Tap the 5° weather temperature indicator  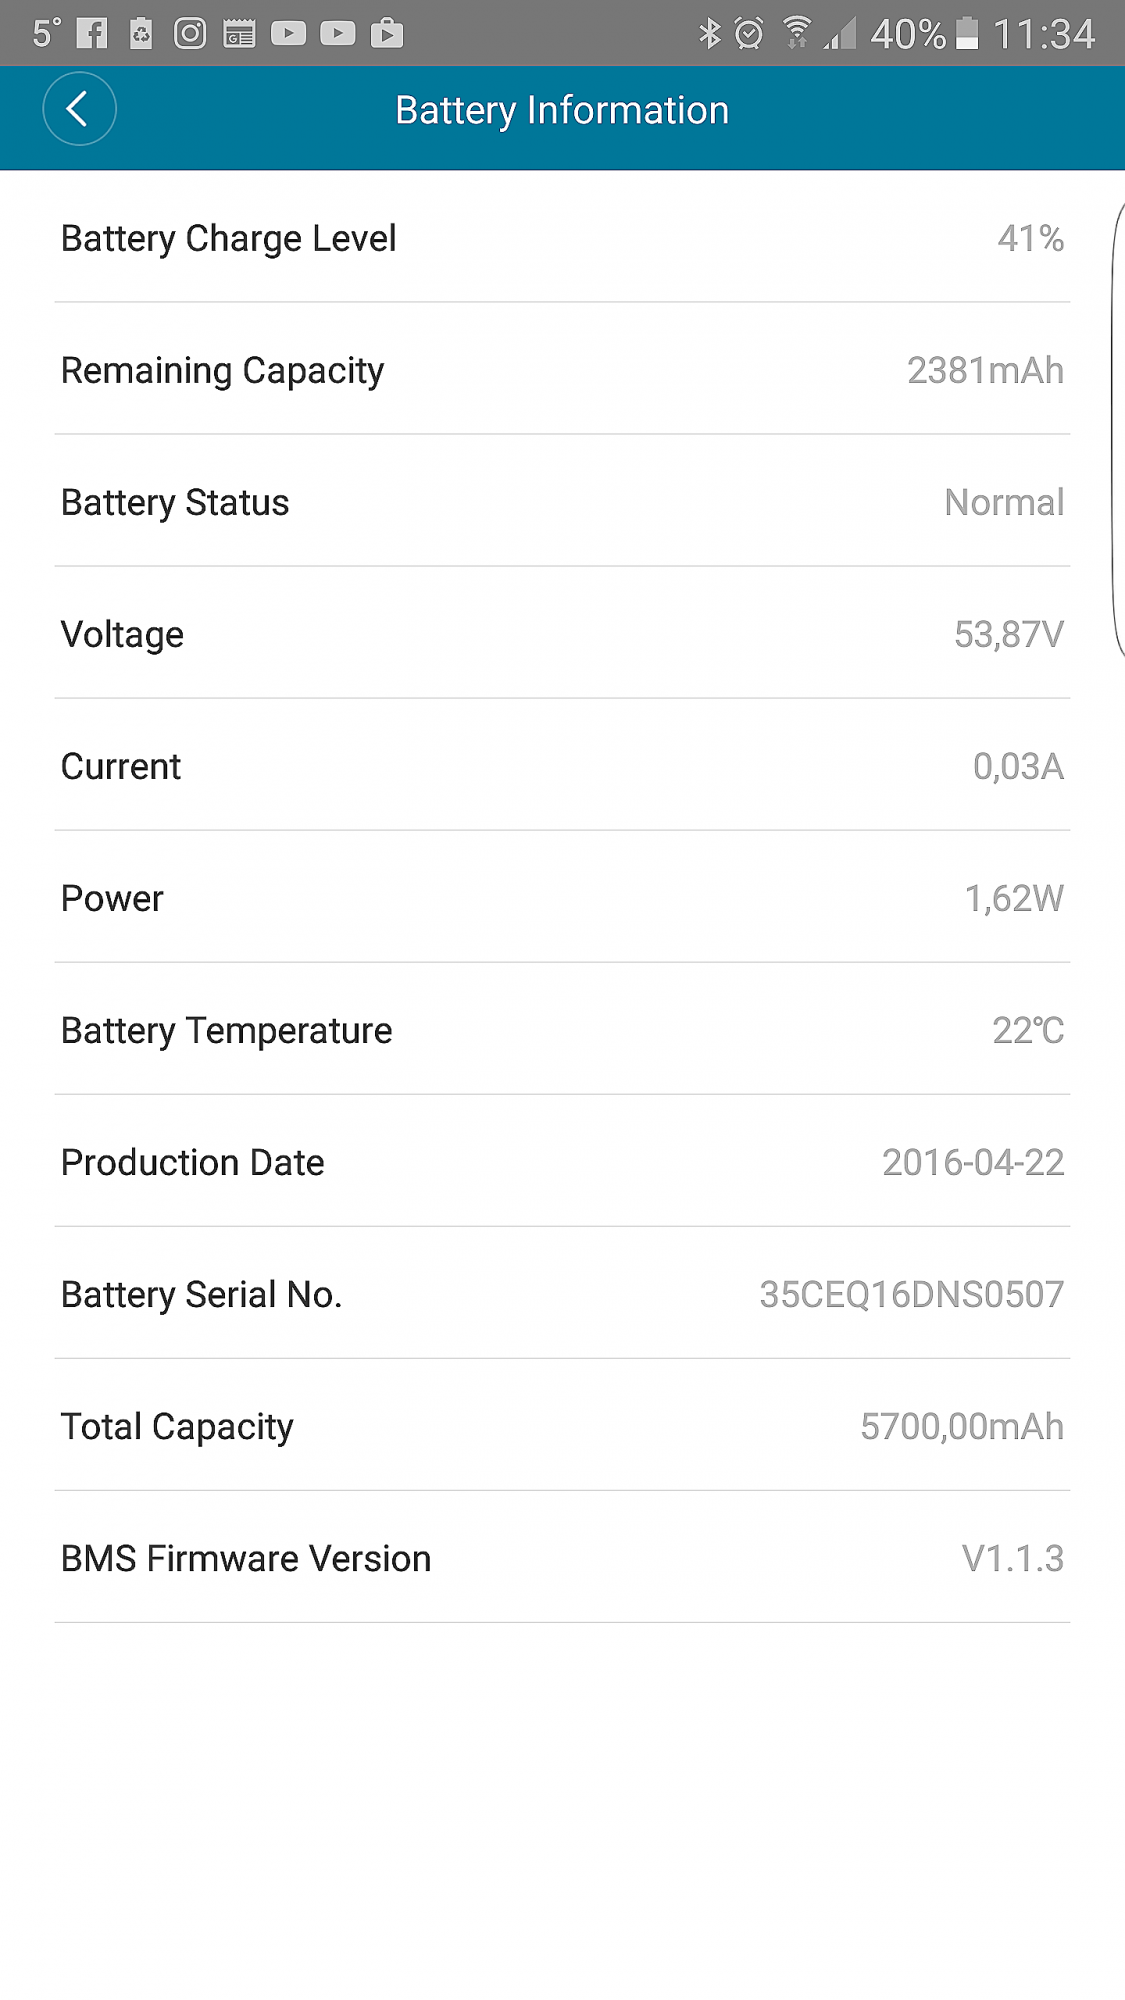(x=46, y=34)
